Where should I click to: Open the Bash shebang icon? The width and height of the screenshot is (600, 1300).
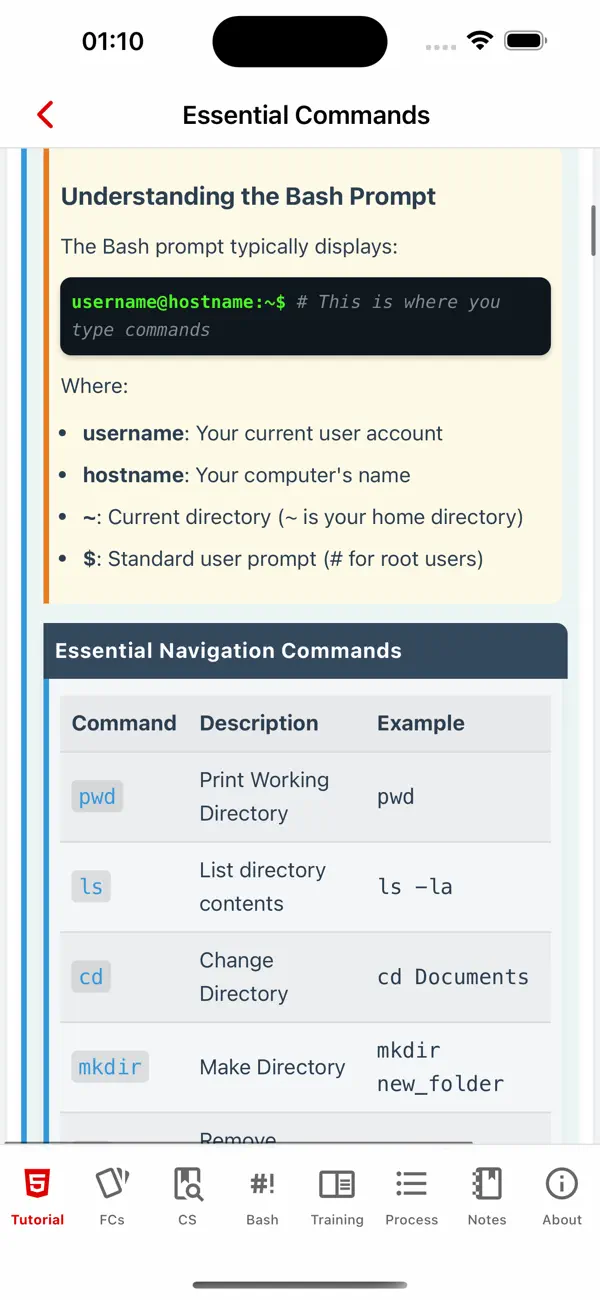[x=262, y=1185]
